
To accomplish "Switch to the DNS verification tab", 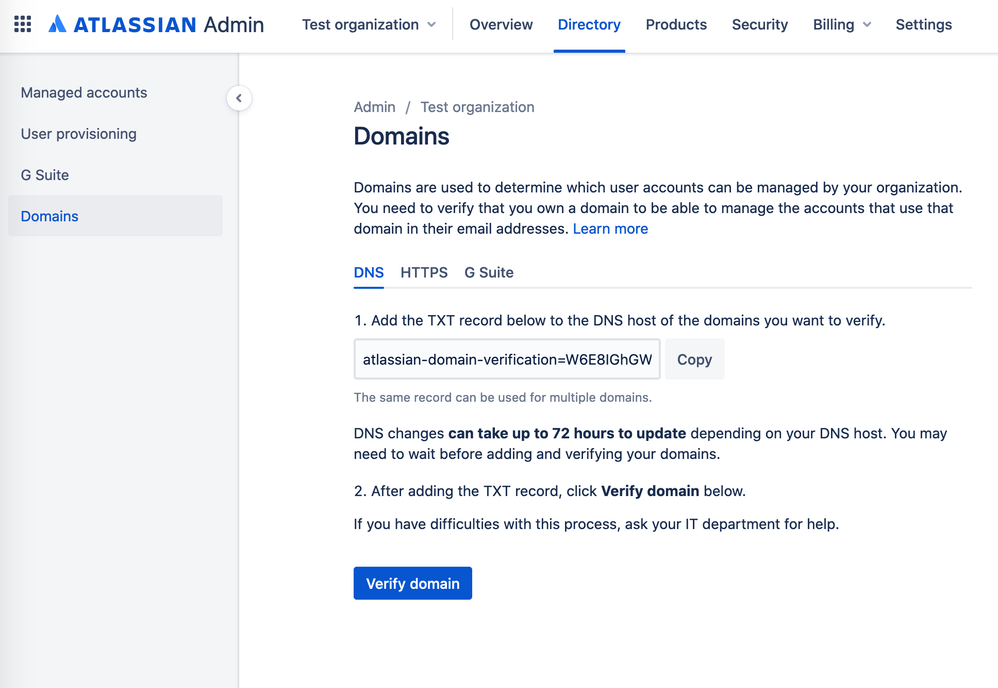I will pyautogui.click(x=369, y=272).
